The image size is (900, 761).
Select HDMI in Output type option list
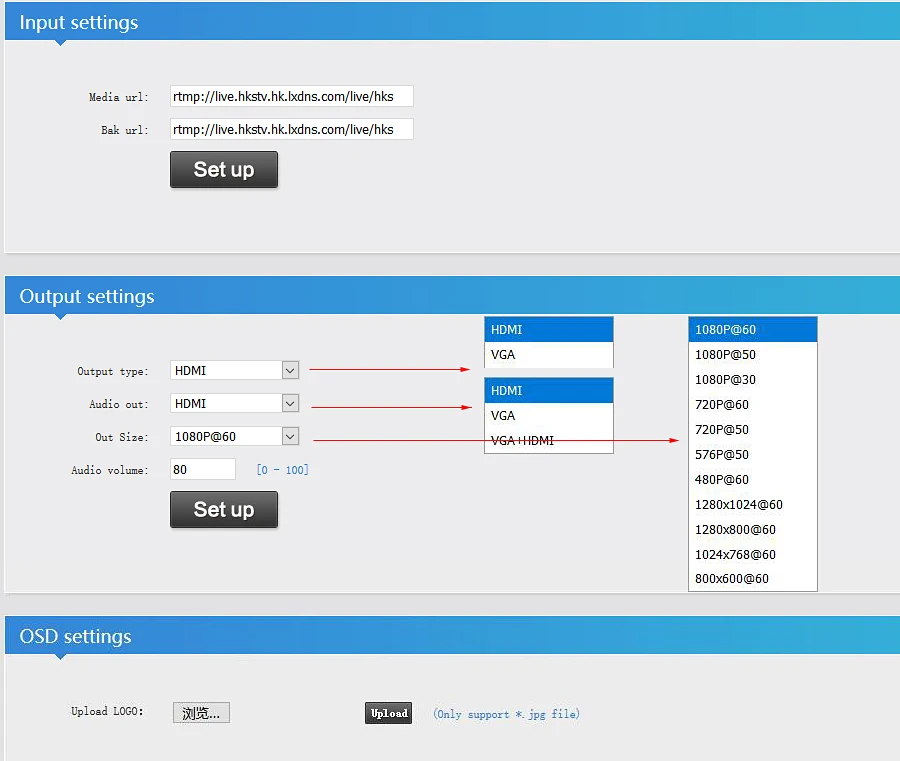click(549, 329)
